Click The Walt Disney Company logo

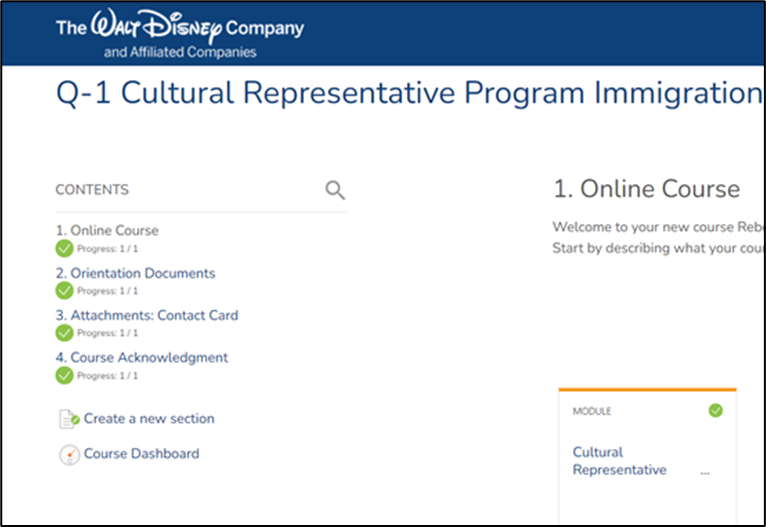pos(180,33)
